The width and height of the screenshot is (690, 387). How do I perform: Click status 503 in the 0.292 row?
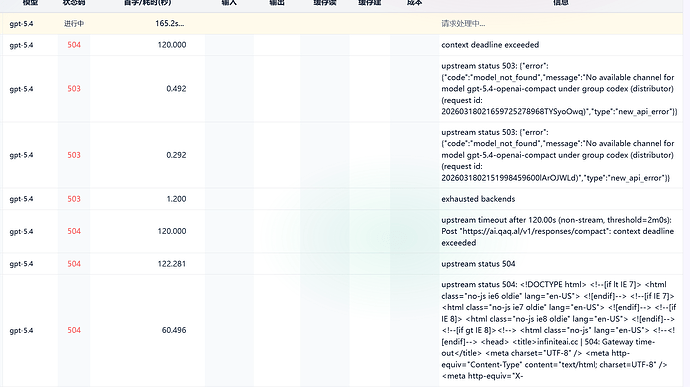74,155
